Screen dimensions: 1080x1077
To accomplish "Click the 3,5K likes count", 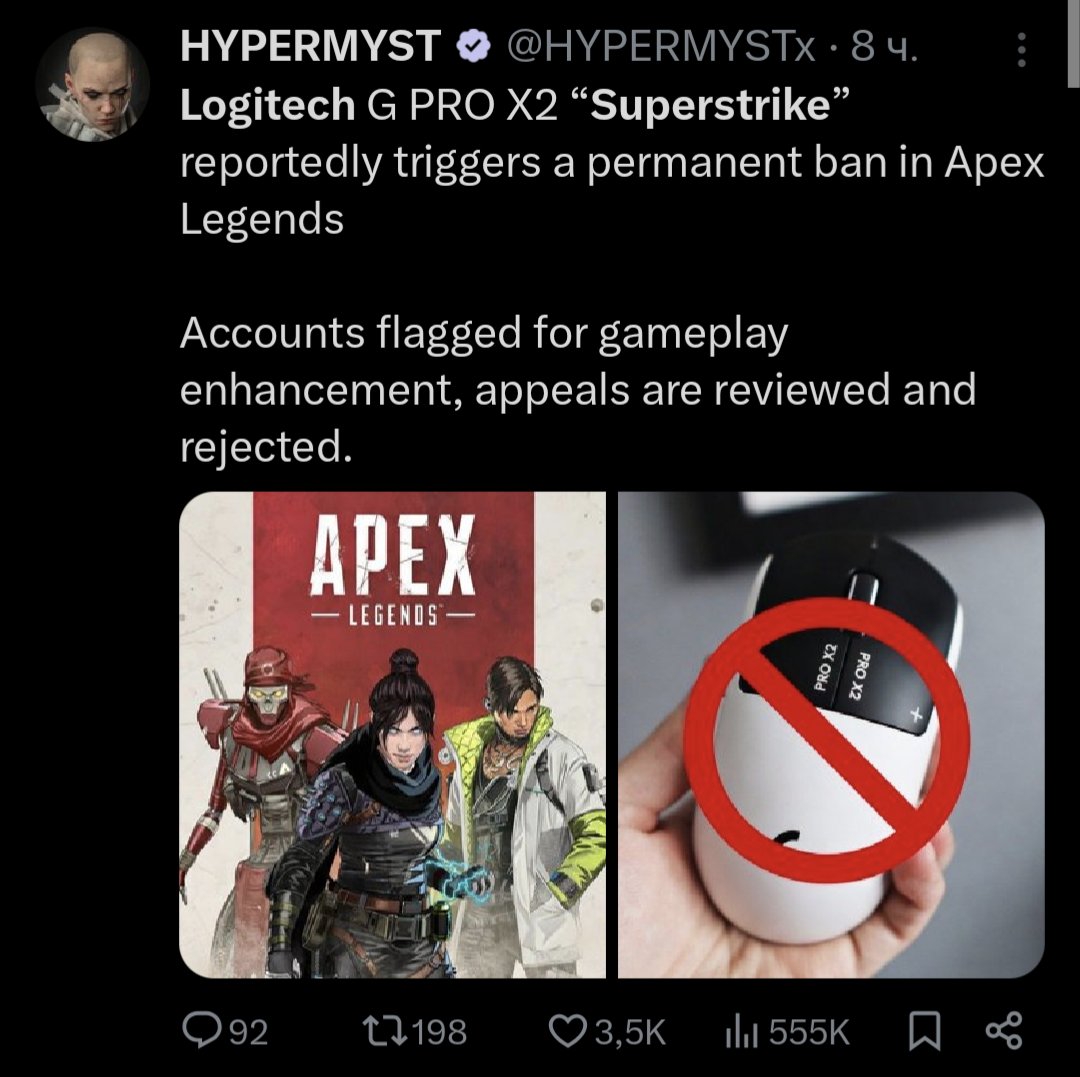I will 631,1032.
